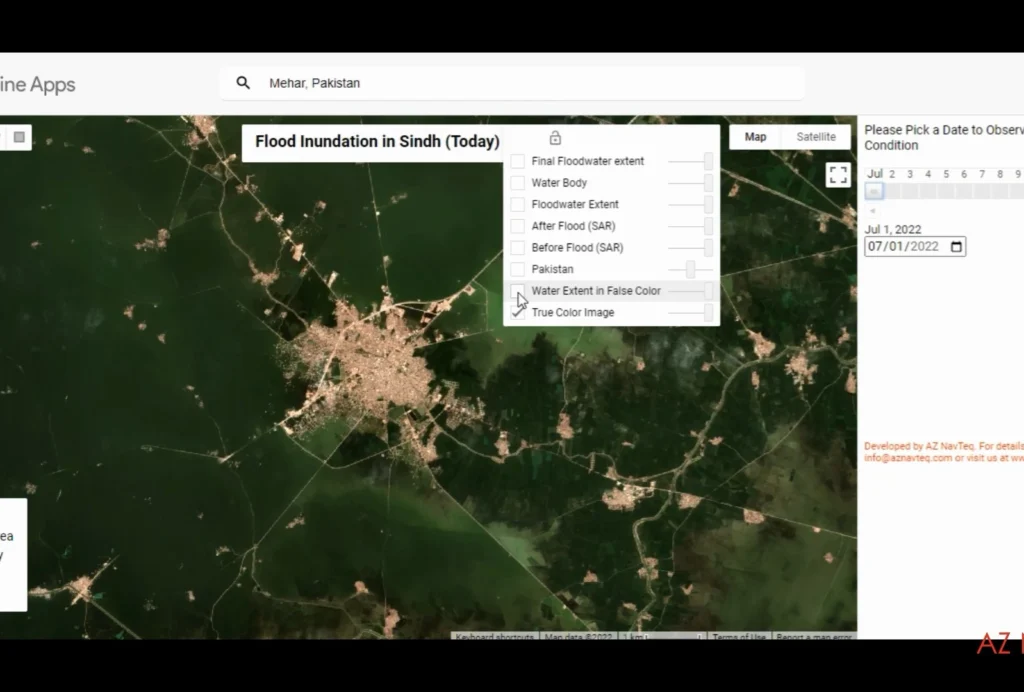Image resolution: width=1024 pixels, height=692 pixels.
Task: Click the July day 1 slider cell
Action: 874,191
